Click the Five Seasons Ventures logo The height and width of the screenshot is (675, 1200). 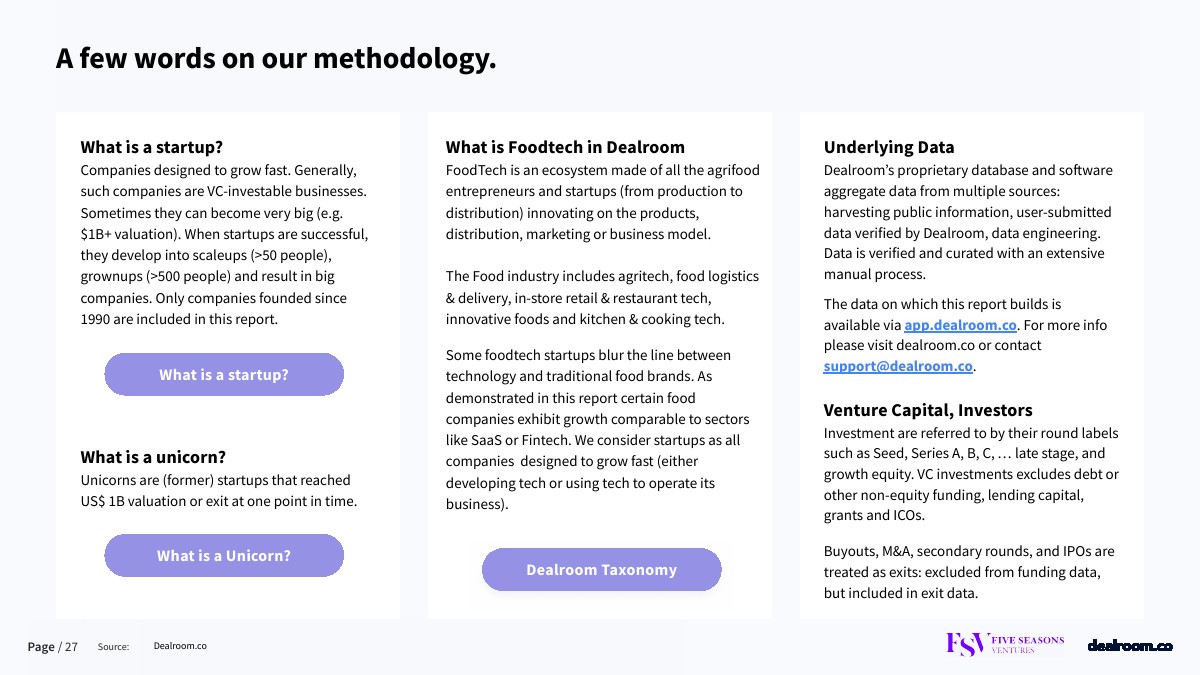tap(1005, 645)
